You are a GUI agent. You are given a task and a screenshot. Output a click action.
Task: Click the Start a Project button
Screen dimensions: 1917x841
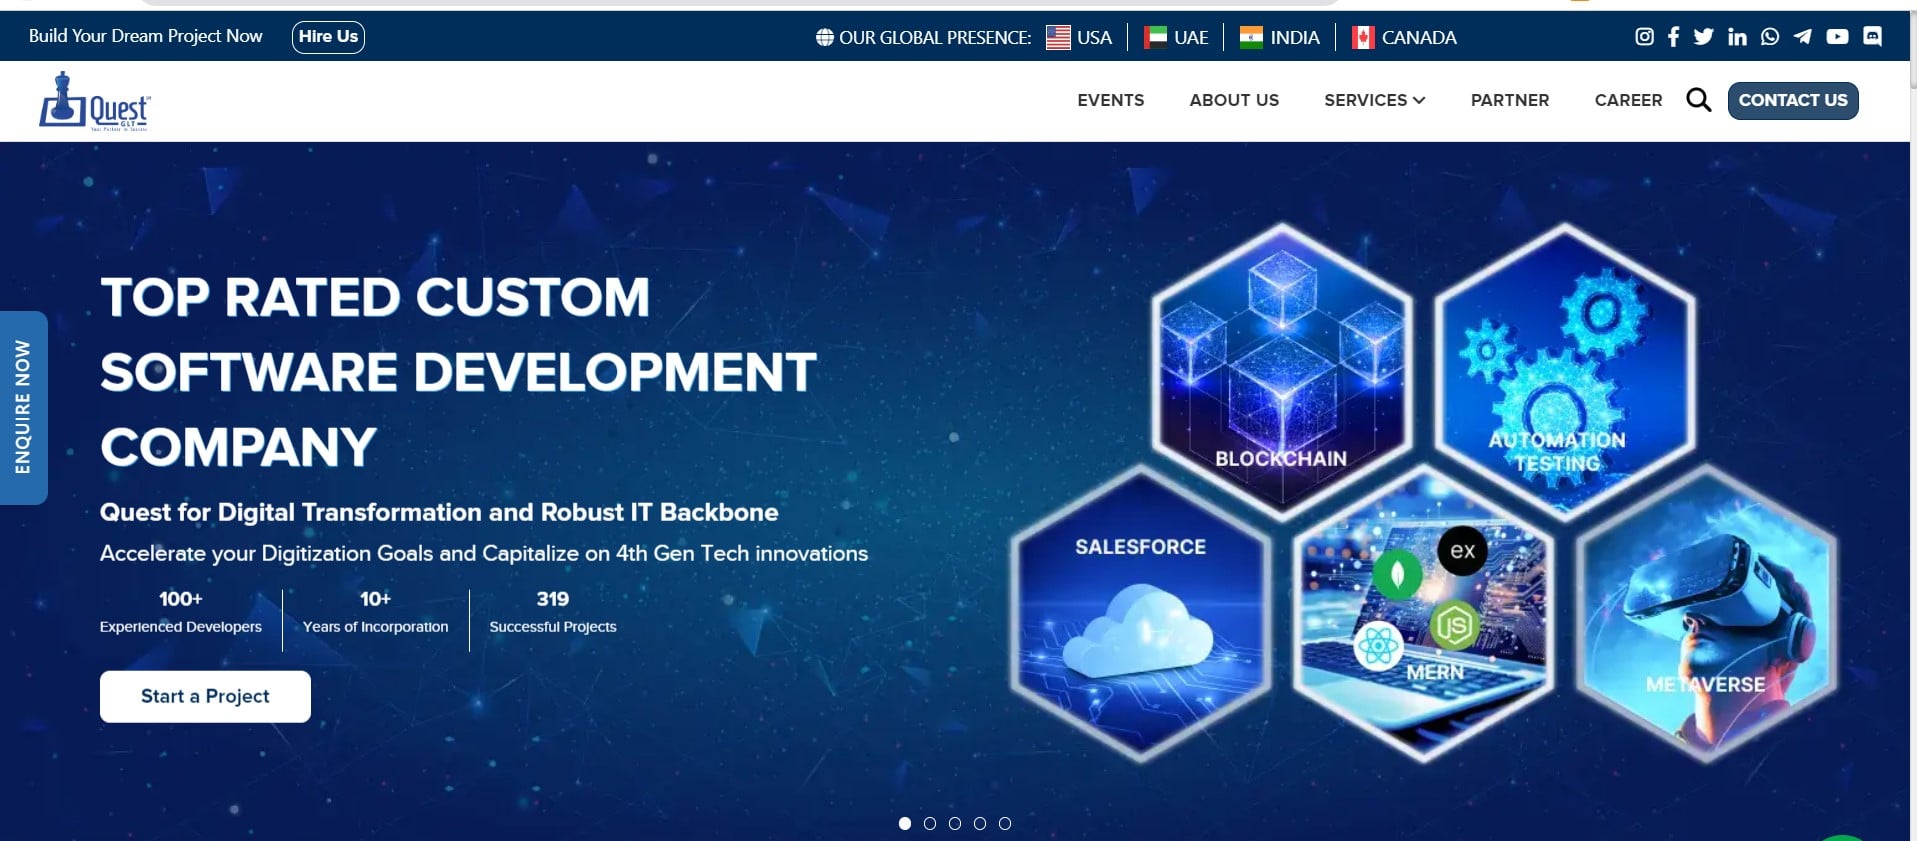[x=205, y=696]
